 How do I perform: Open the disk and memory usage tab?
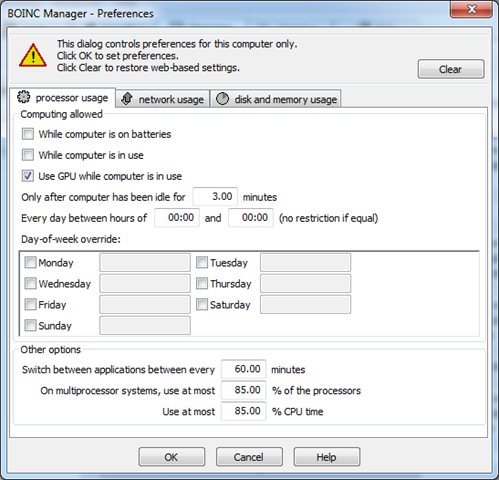pyautogui.click(x=276, y=99)
